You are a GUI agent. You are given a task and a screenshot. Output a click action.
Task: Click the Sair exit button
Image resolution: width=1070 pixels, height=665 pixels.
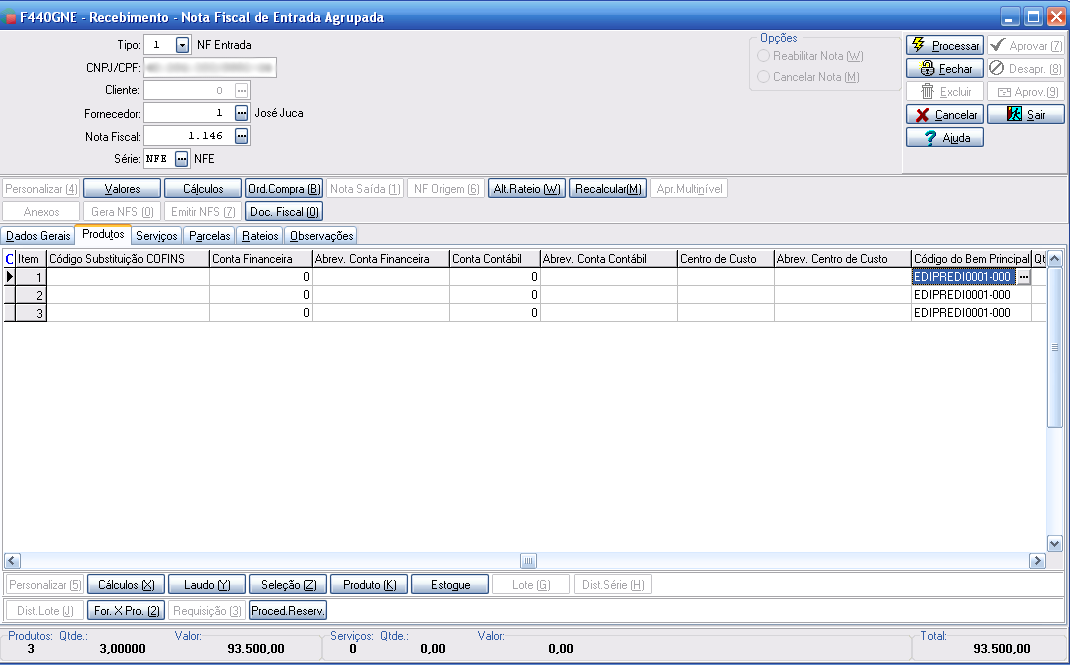pyautogui.click(x=1026, y=115)
